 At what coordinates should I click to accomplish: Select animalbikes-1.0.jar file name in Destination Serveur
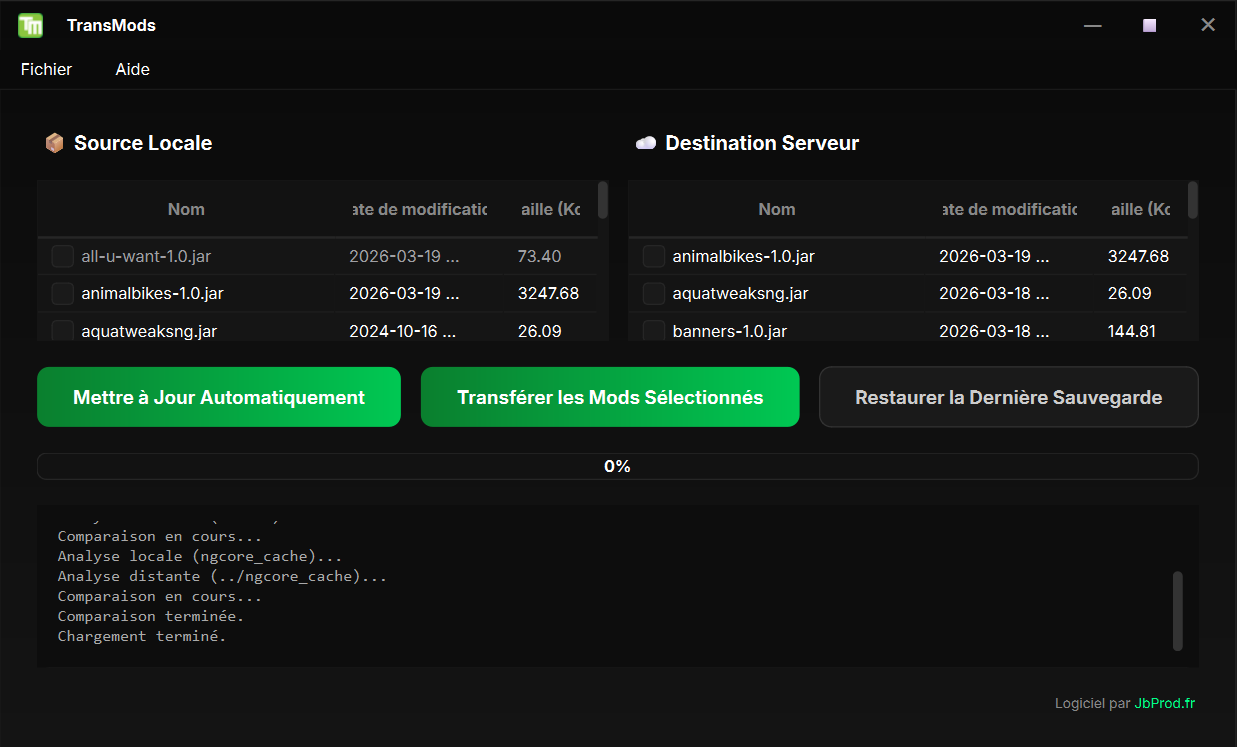(x=743, y=256)
